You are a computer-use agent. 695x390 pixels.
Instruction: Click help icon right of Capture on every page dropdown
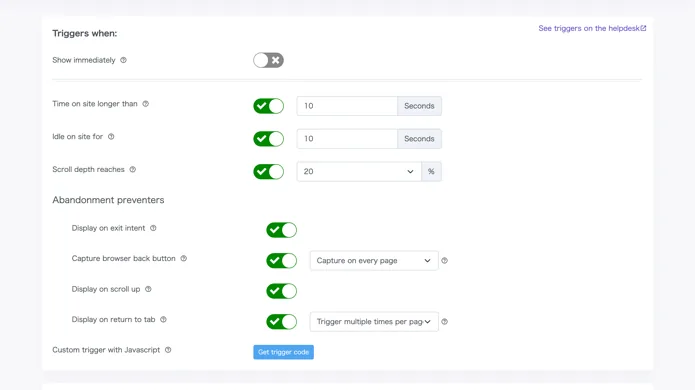pos(445,261)
